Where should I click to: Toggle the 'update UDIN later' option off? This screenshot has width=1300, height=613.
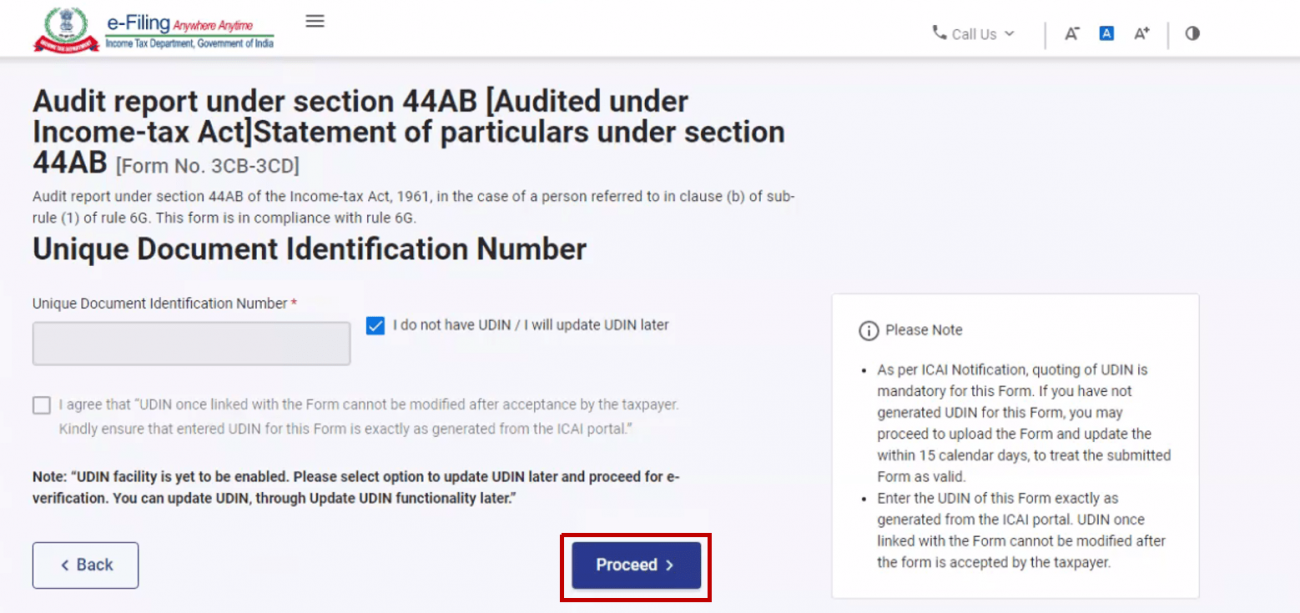[374, 325]
